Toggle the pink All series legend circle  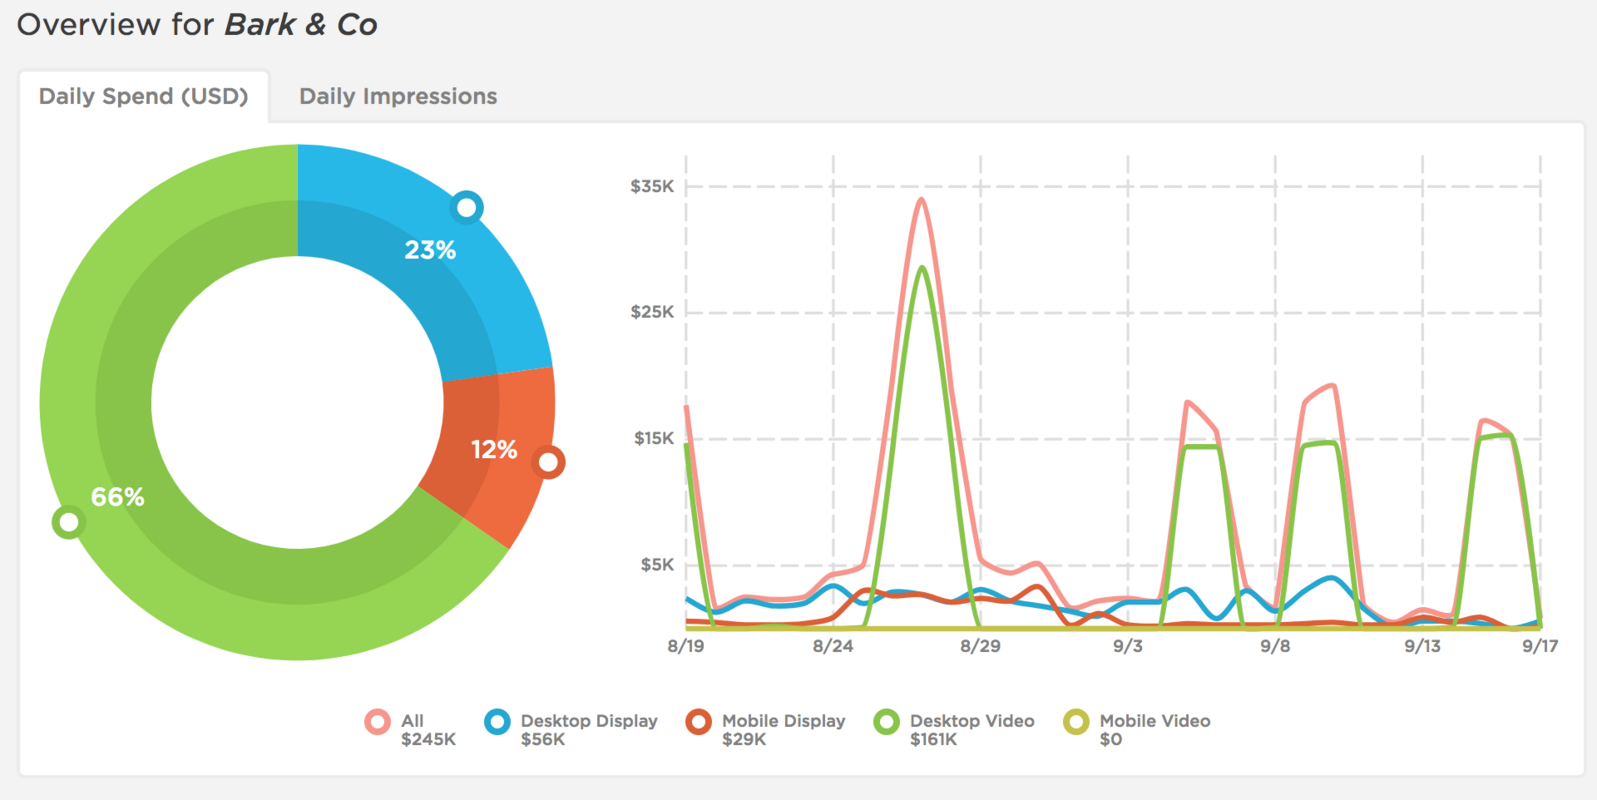point(378,722)
